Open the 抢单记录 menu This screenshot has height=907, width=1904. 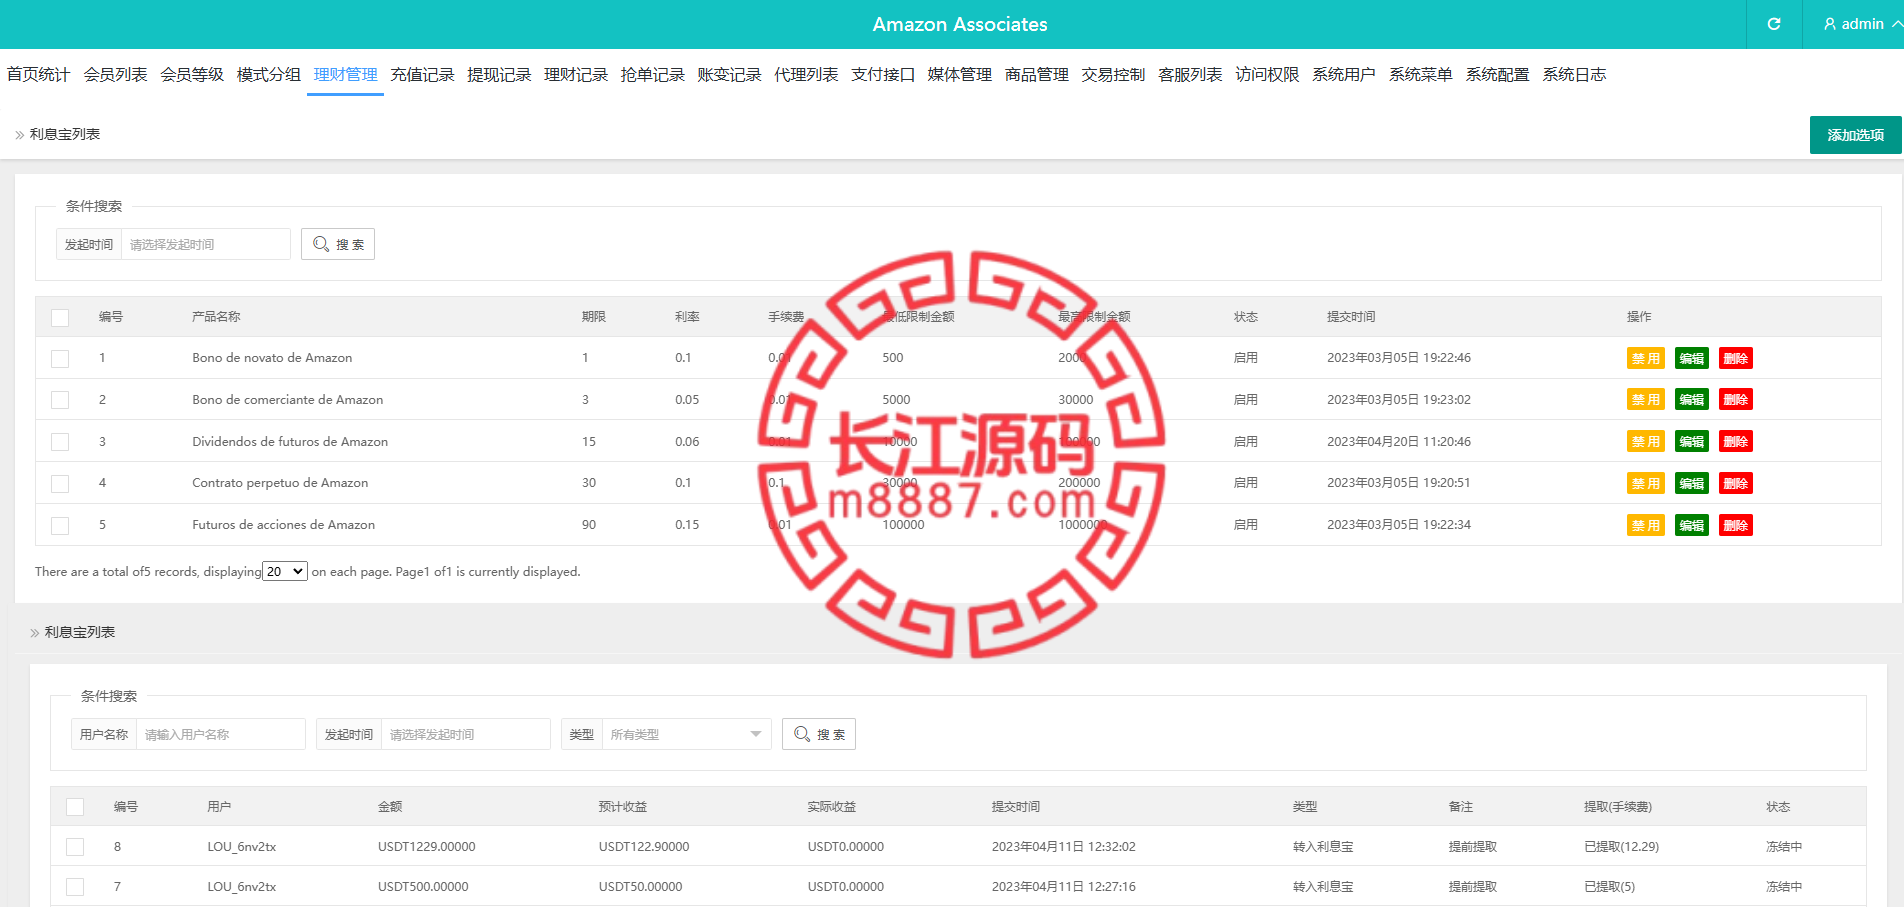point(652,75)
